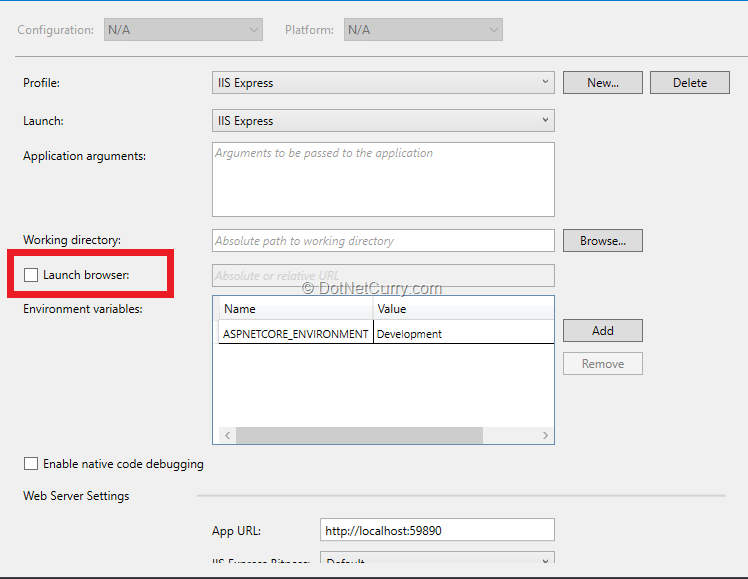The image size is (748, 579).
Task: Add an environment variable
Action: tap(603, 331)
